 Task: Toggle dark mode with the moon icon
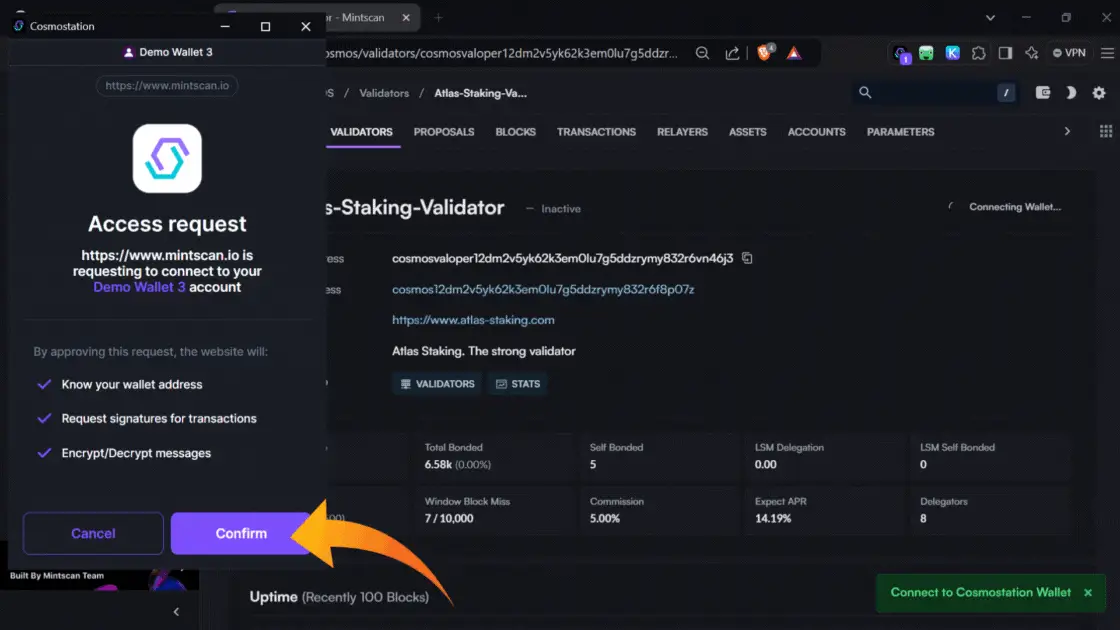point(1071,93)
